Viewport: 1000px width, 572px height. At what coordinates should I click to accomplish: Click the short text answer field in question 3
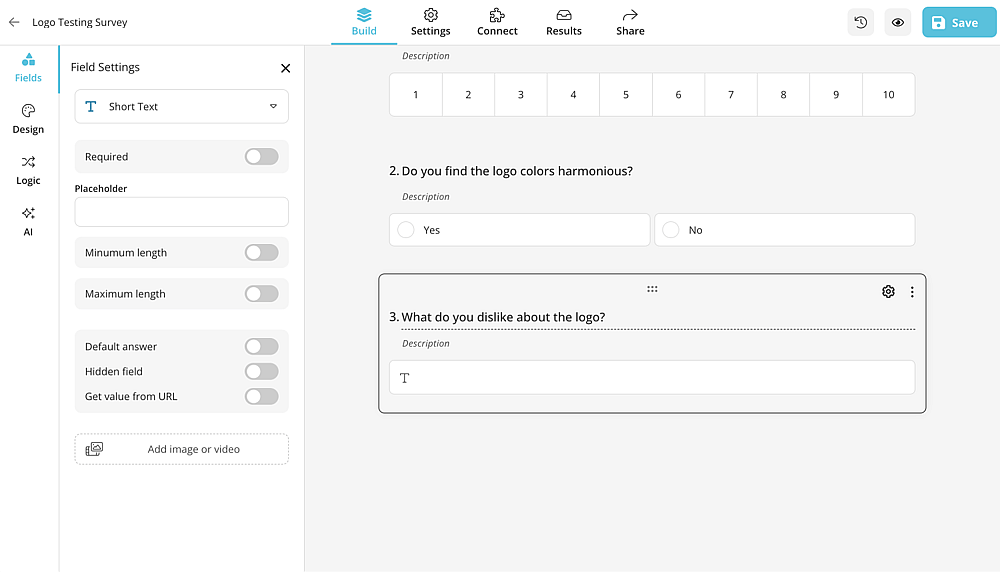(x=652, y=378)
